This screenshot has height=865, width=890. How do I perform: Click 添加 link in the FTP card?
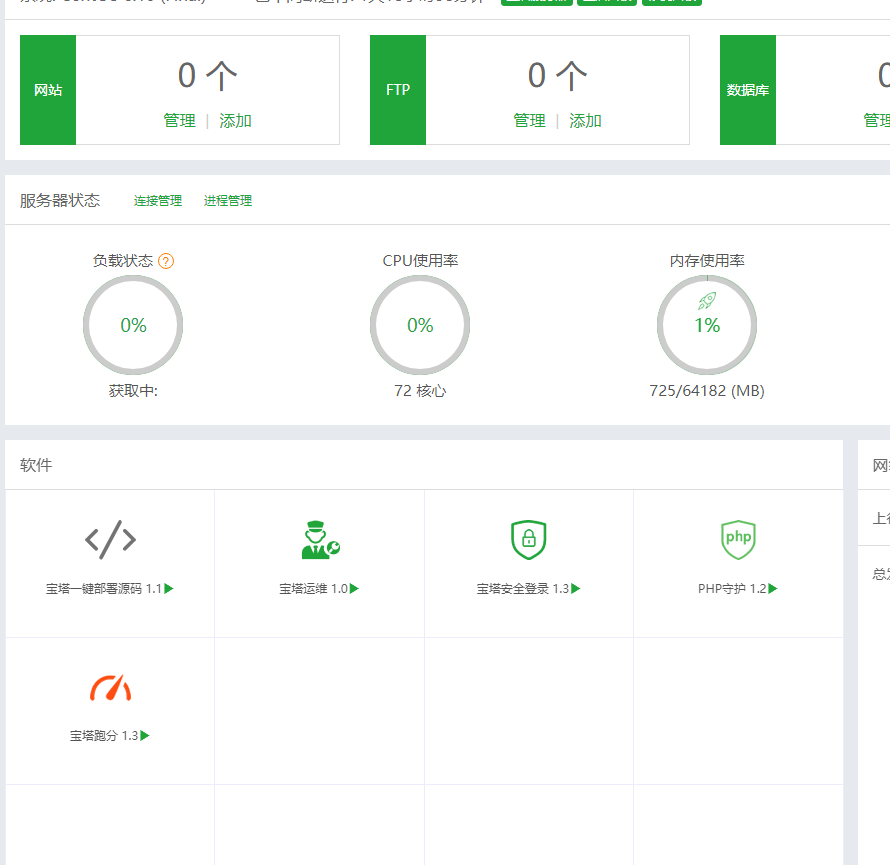(585, 120)
